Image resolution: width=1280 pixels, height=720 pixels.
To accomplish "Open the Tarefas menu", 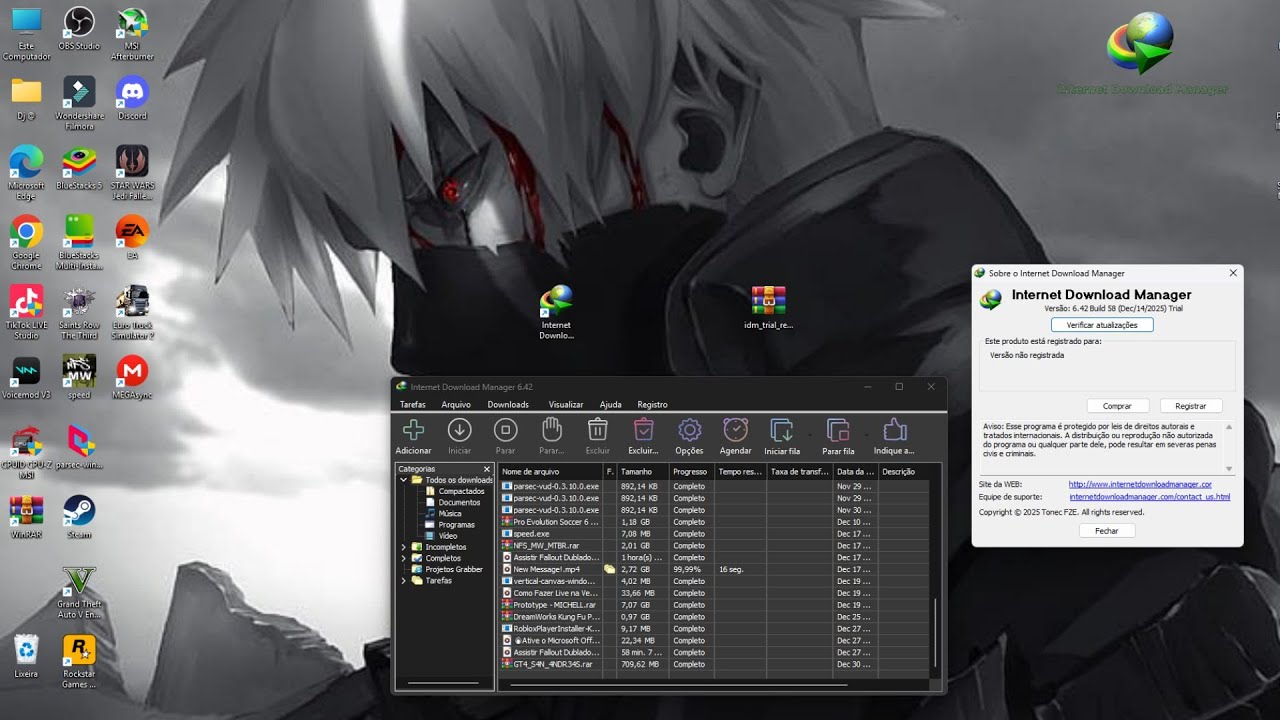I will pyautogui.click(x=412, y=405).
